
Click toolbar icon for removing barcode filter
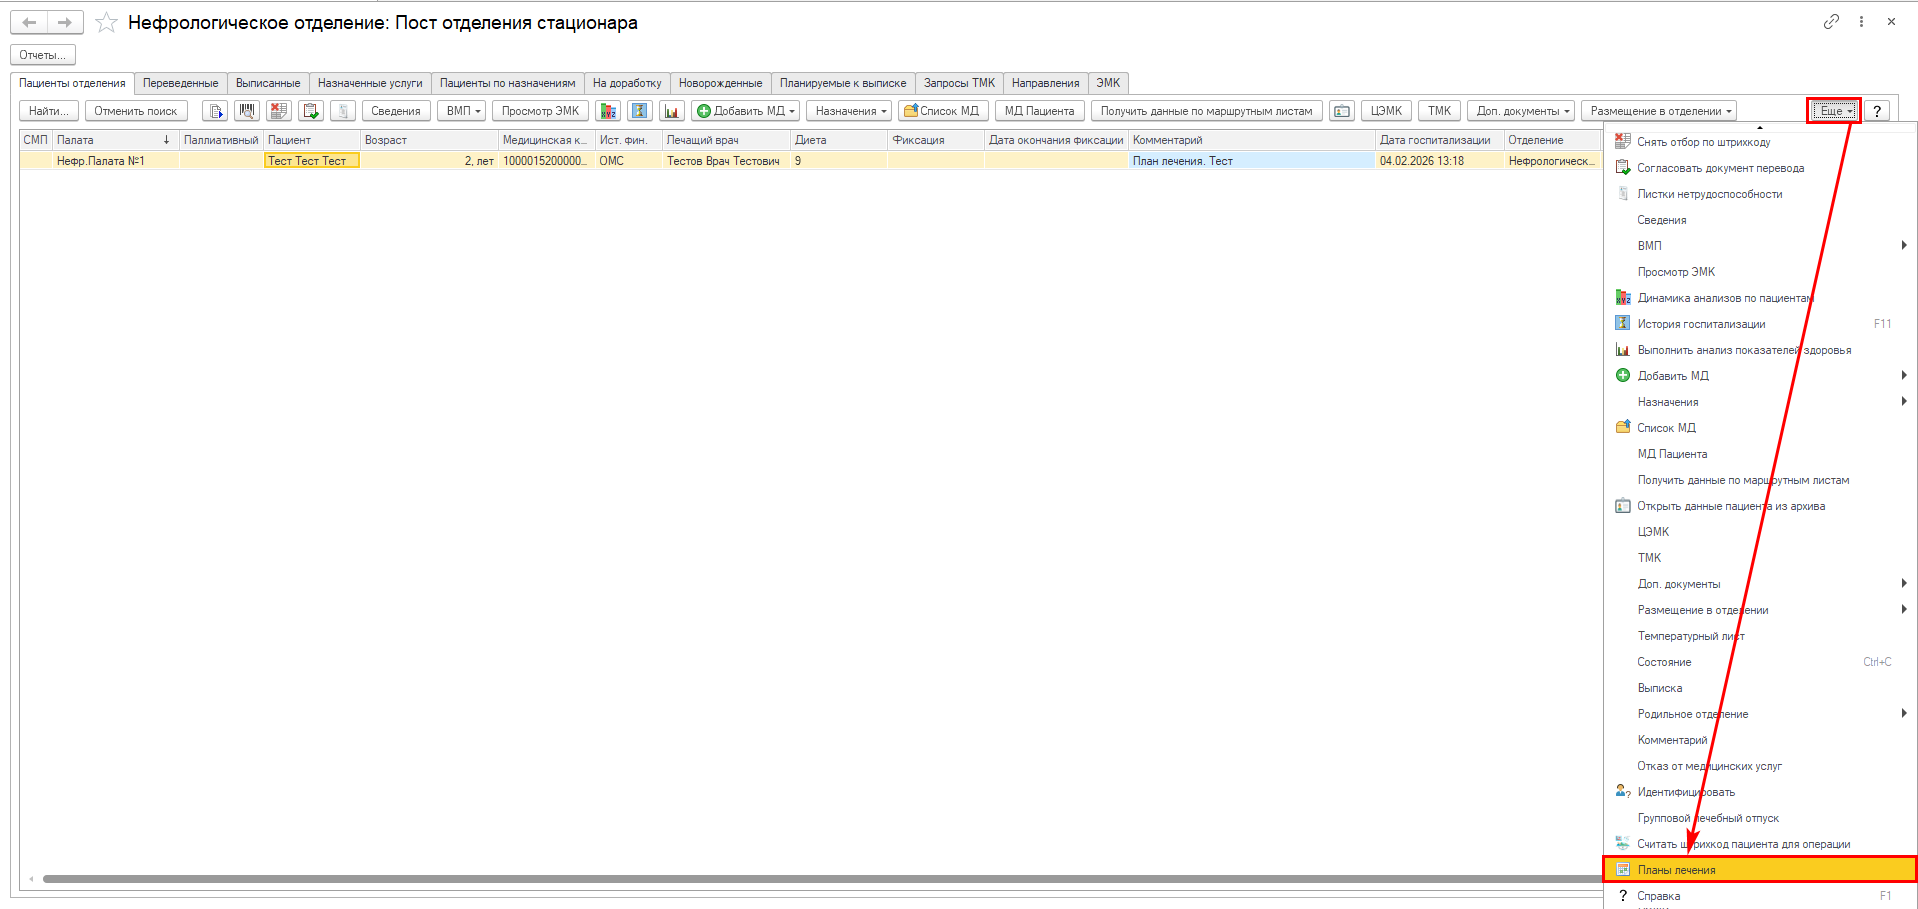(x=279, y=111)
